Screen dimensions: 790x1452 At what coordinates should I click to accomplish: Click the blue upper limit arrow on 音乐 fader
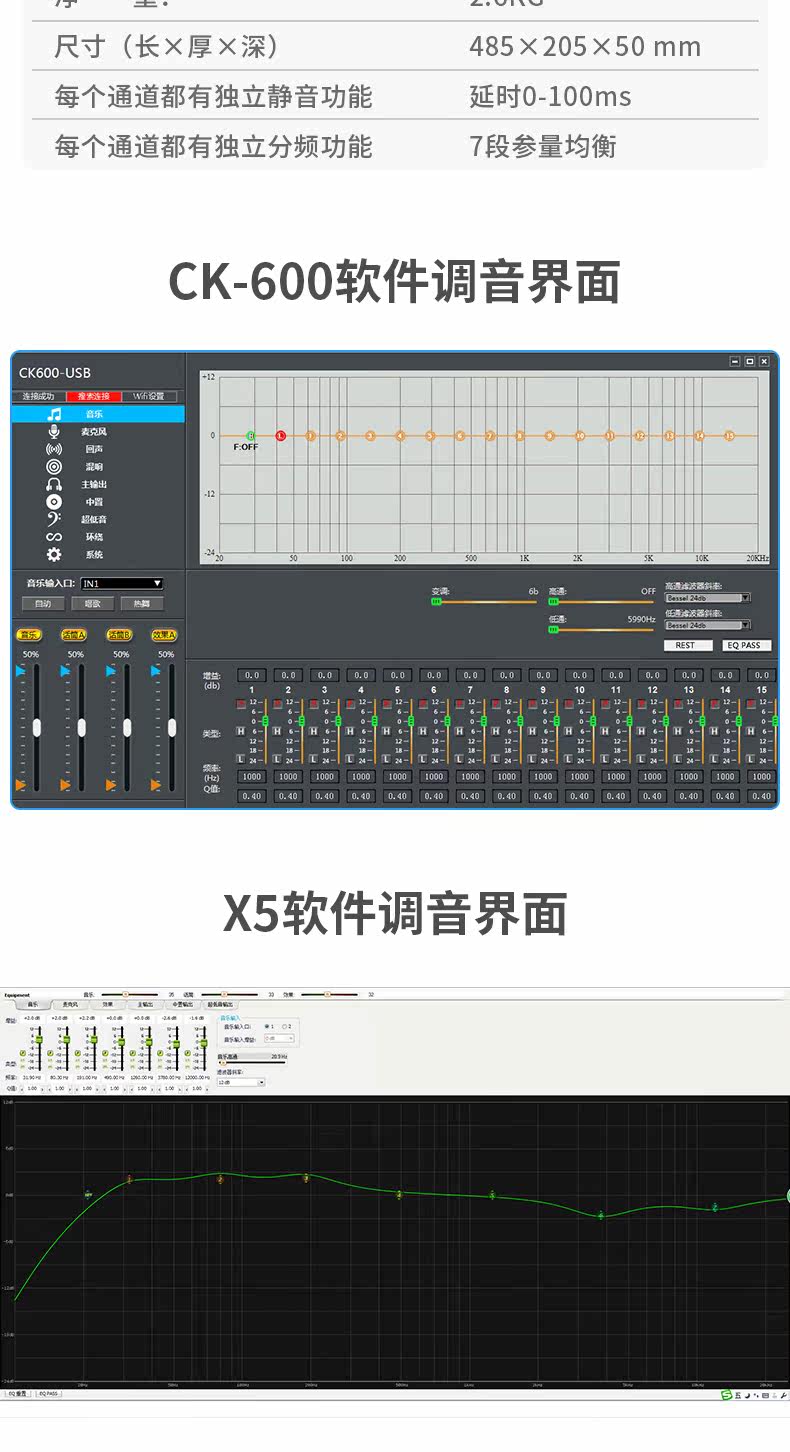(x=20, y=672)
